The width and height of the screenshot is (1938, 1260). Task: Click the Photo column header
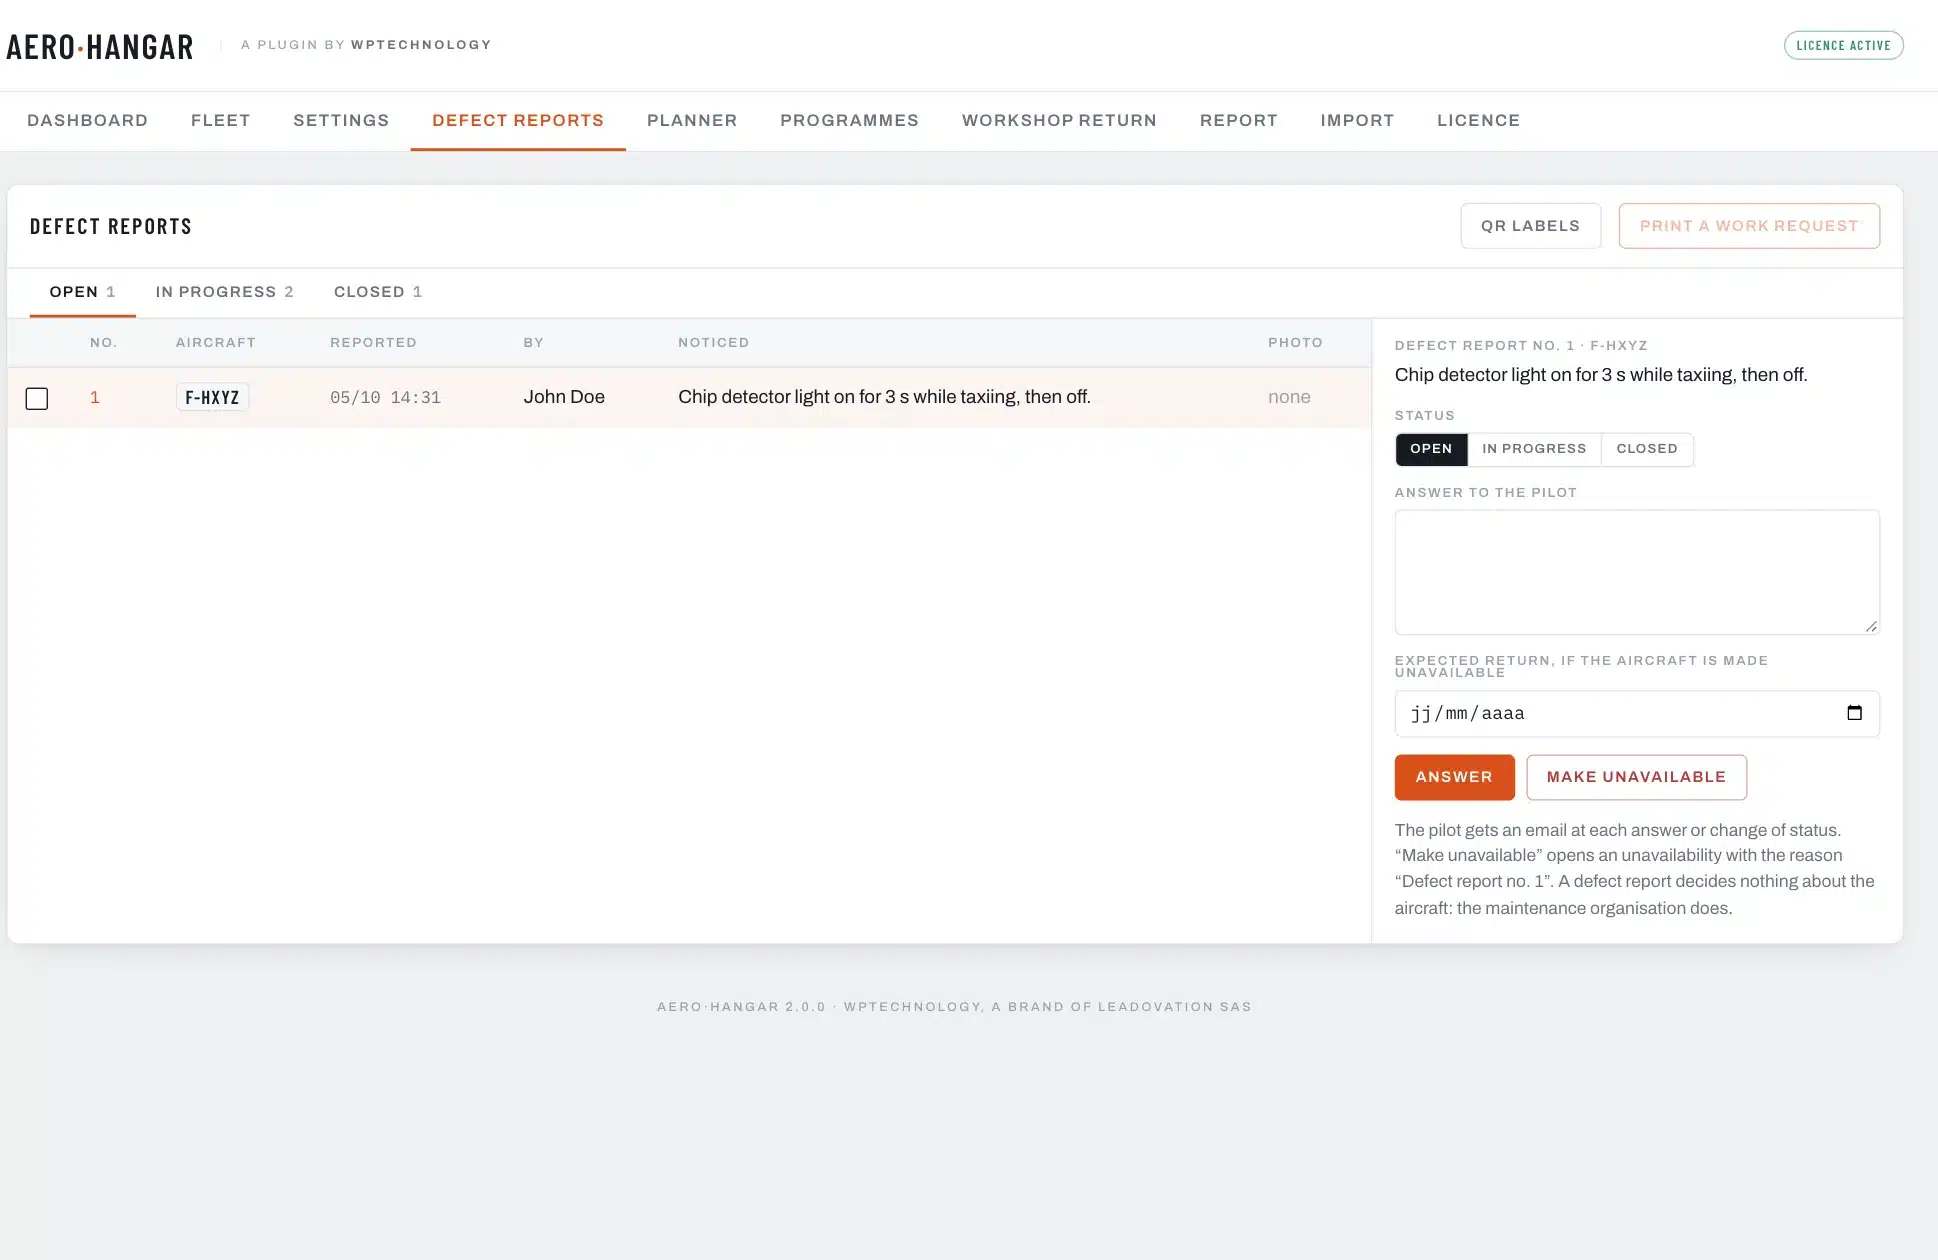(1295, 343)
